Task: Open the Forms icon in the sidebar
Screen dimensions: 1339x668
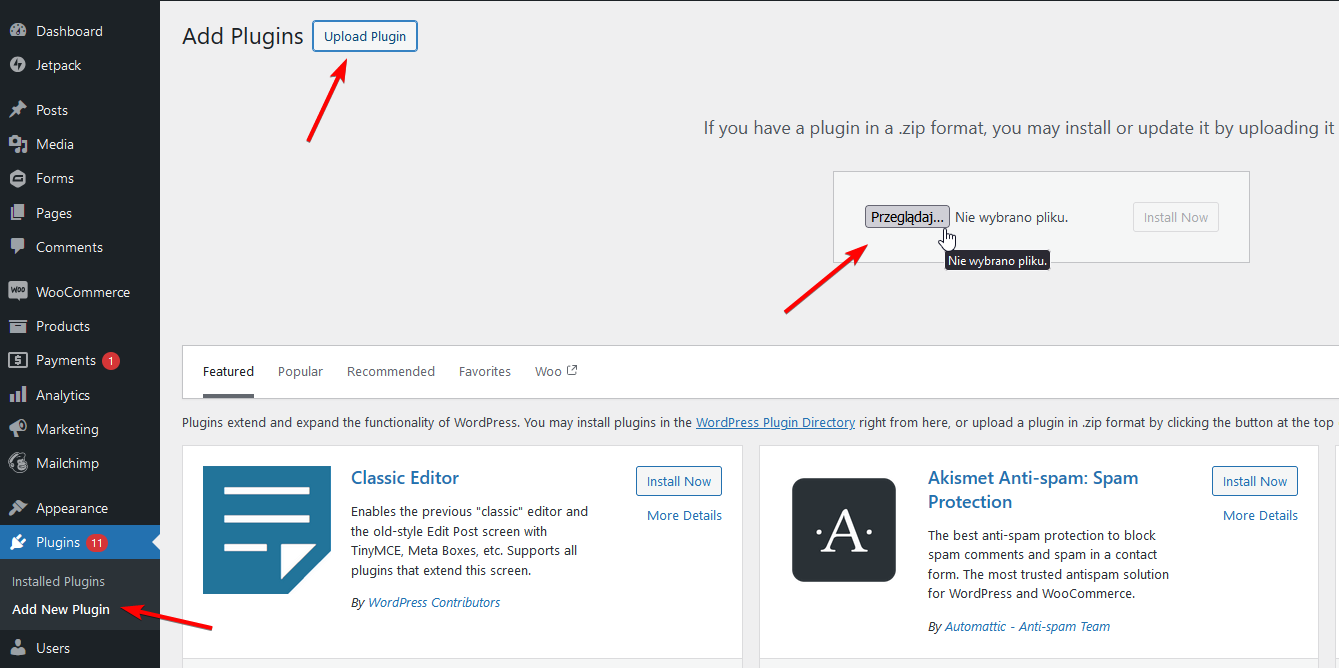Action: [18, 178]
